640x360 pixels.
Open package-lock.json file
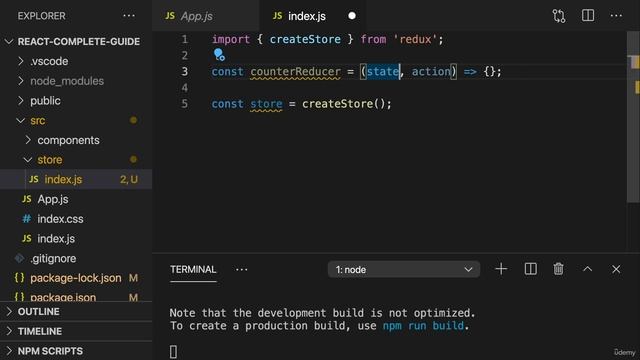76,278
